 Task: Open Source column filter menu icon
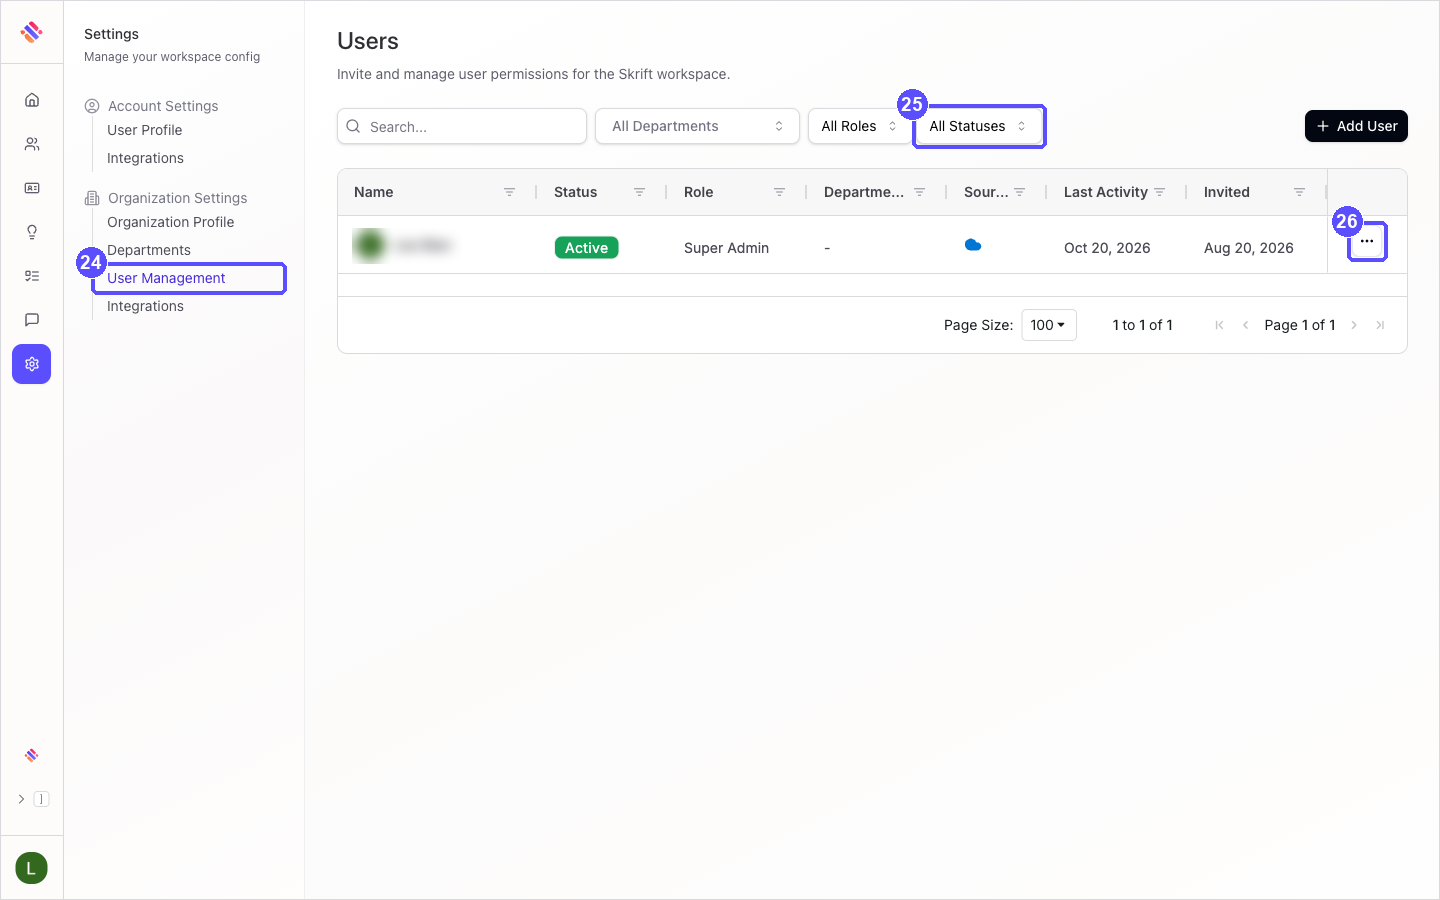1019,192
